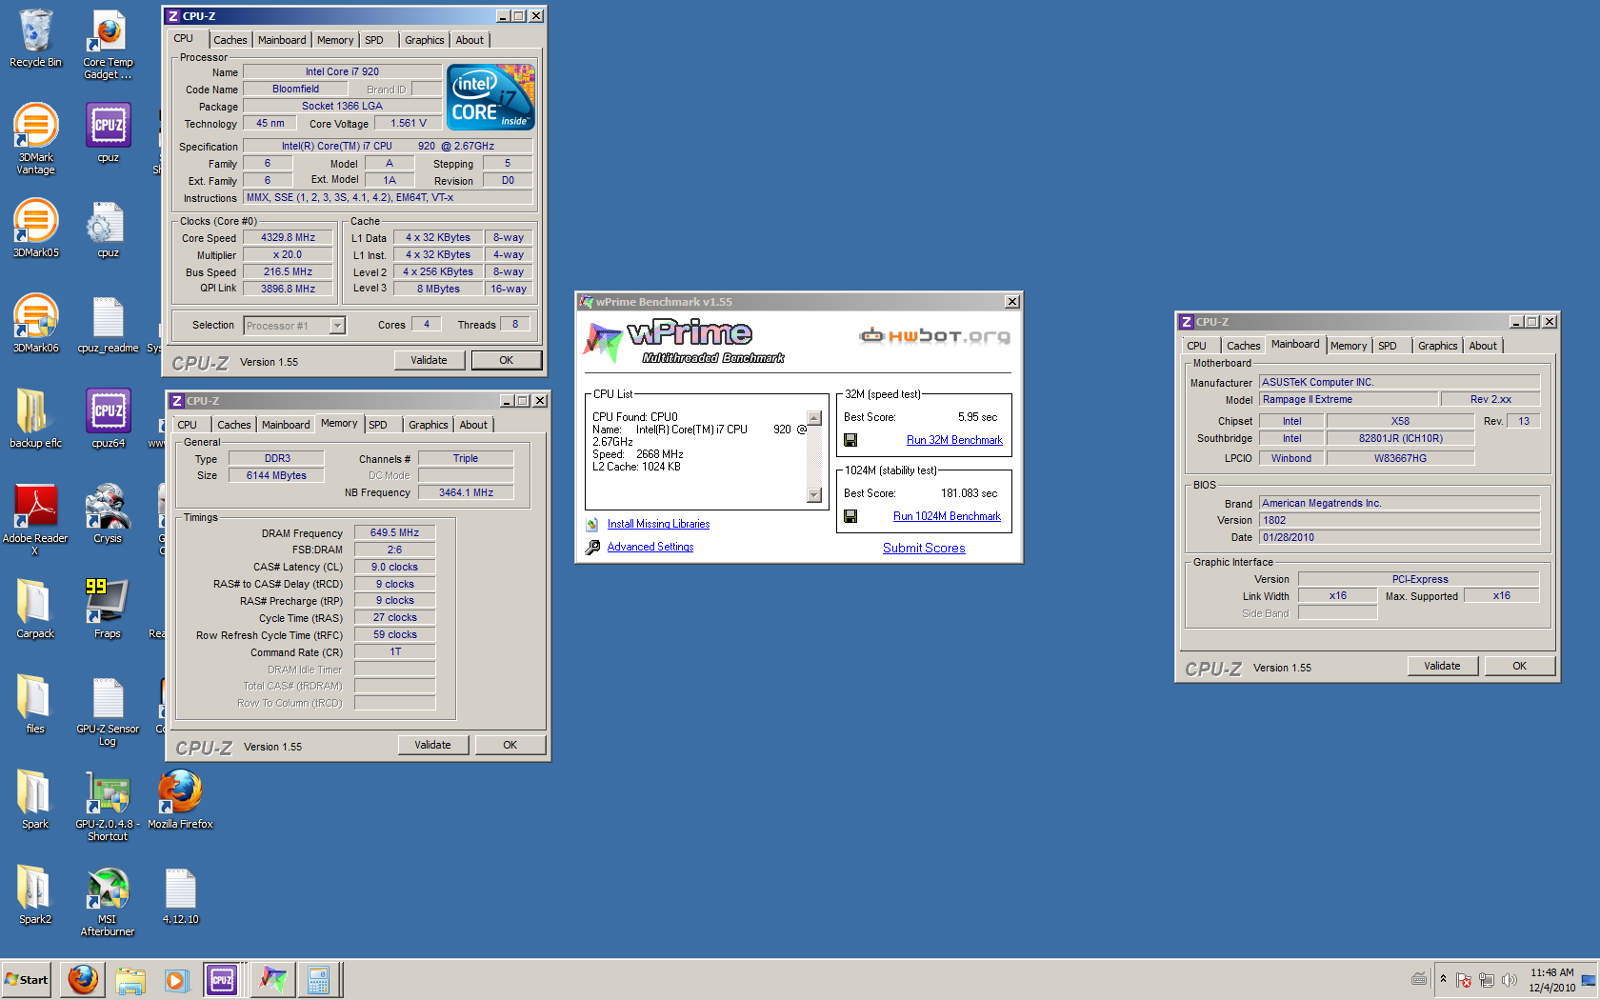Click Model field Rampage II Extreme
Image resolution: width=1600 pixels, height=1000 pixels.
tap(1348, 399)
